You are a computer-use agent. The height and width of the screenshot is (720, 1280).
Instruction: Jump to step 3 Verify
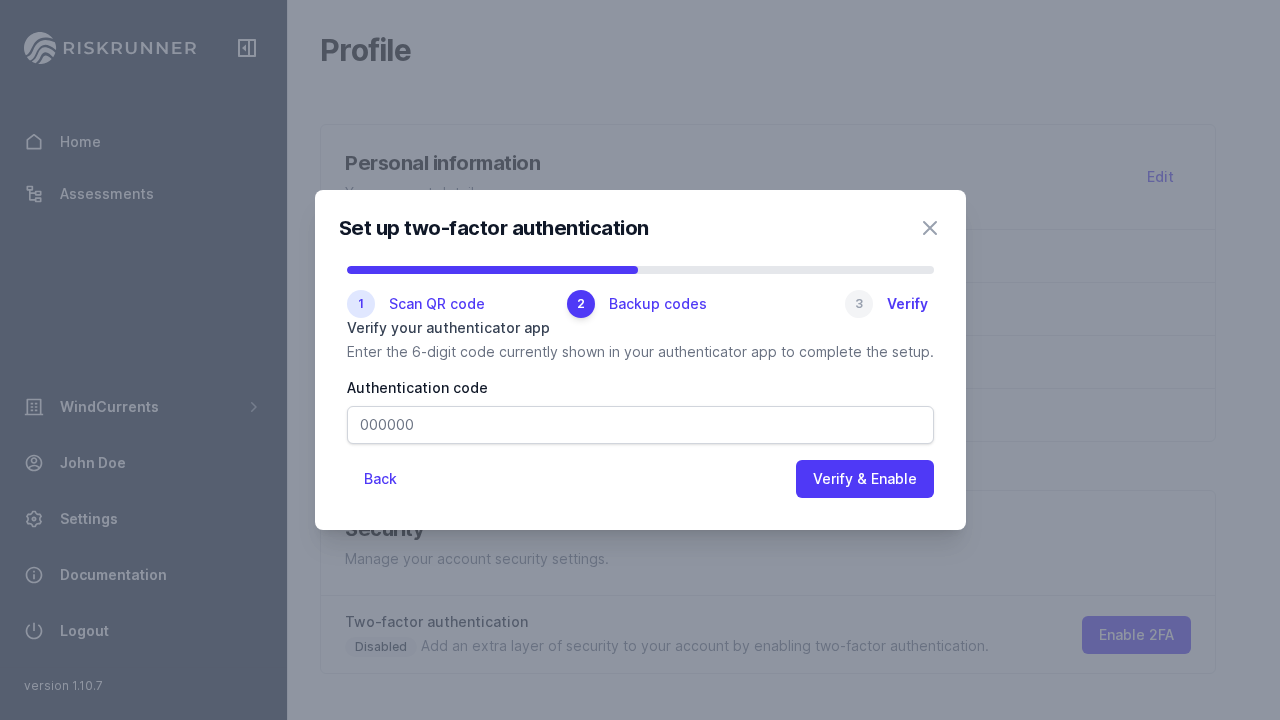click(887, 304)
